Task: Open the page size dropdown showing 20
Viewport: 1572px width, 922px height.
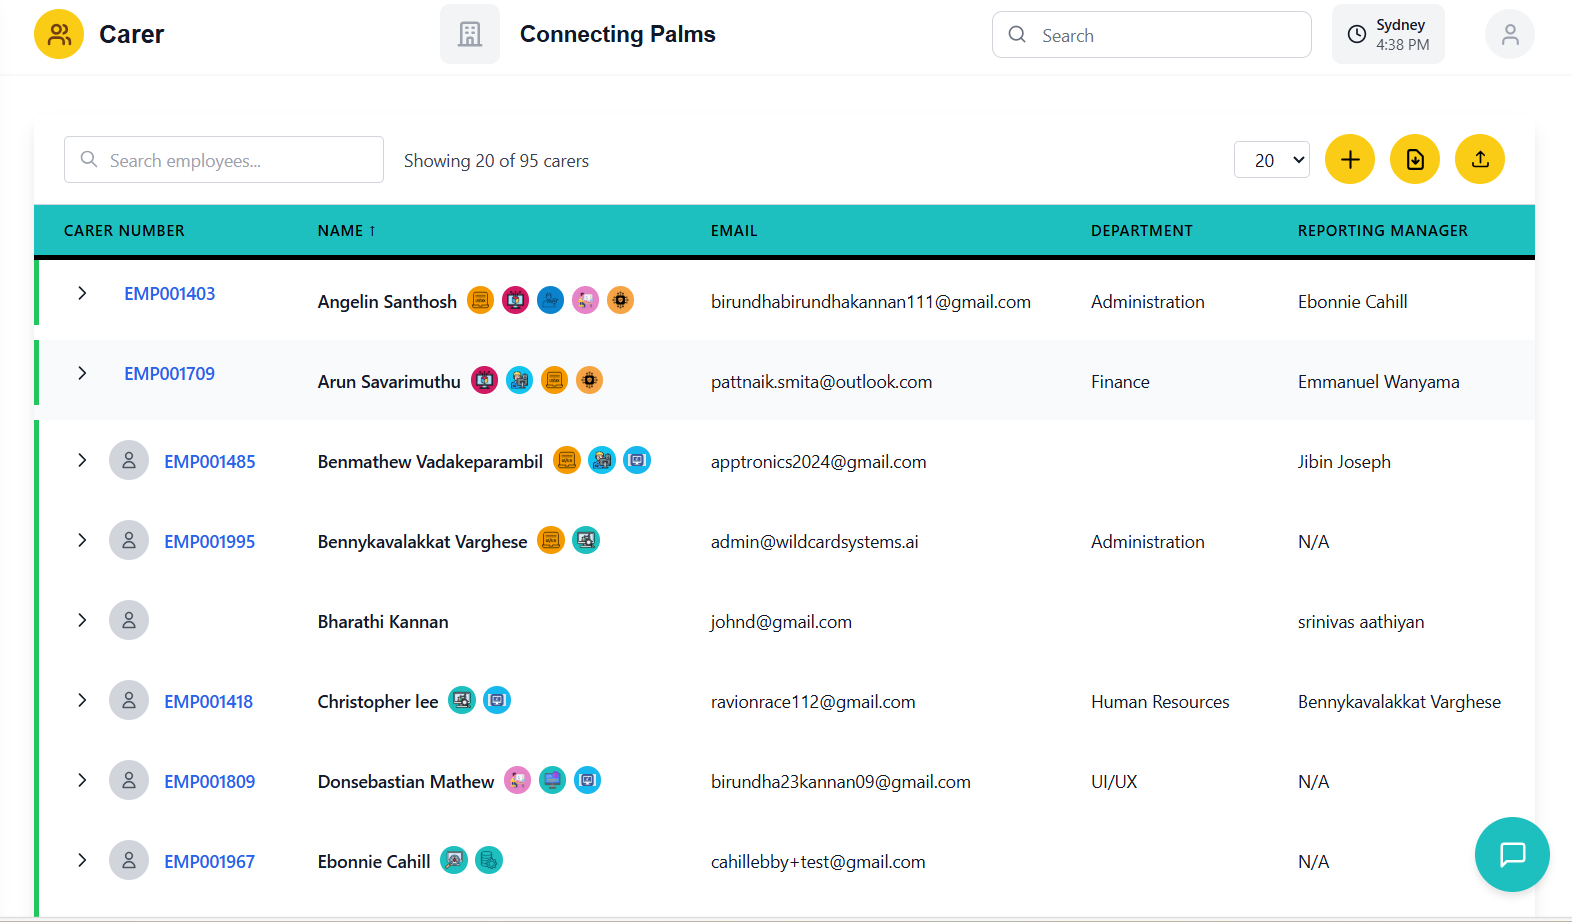Action: [x=1271, y=160]
